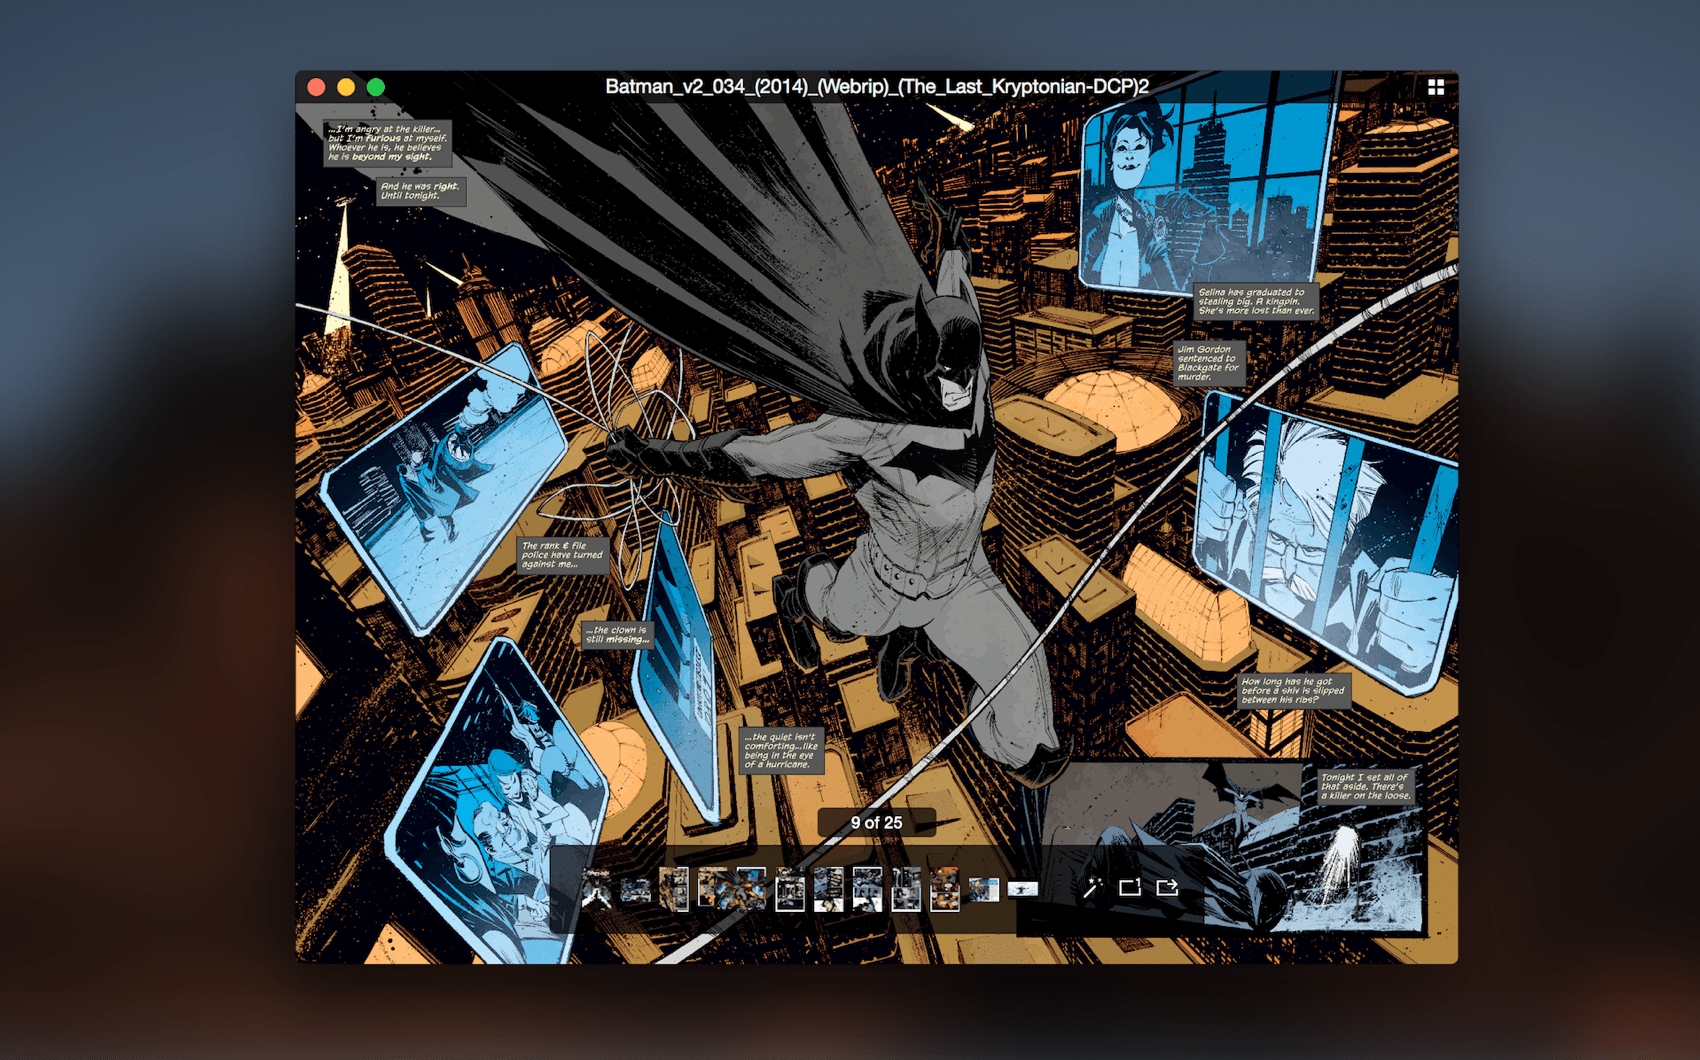Screen dimensions: 1700x1060
Task: Open the second filmstrip thumbnail, small landscape page
Action: coord(636,889)
